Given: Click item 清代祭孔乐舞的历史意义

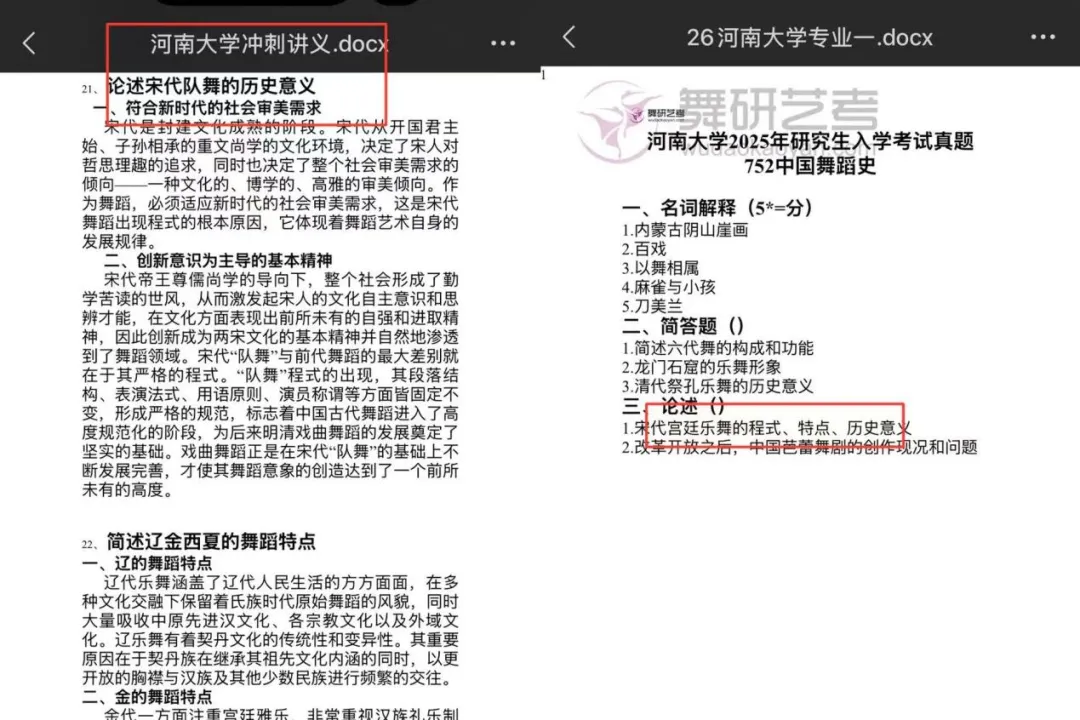Looking at the screenshot, I should tap(723, 387).
